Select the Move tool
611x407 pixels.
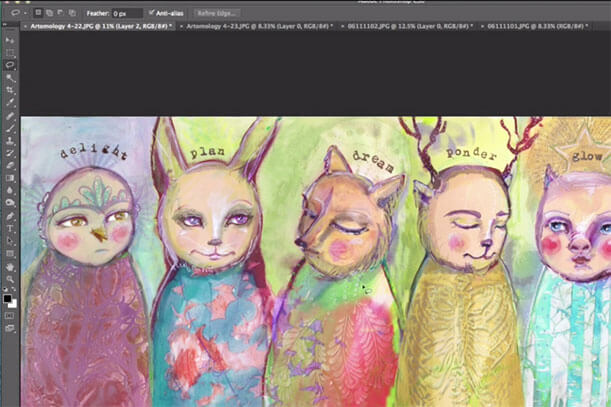click(x=10, y=41)
